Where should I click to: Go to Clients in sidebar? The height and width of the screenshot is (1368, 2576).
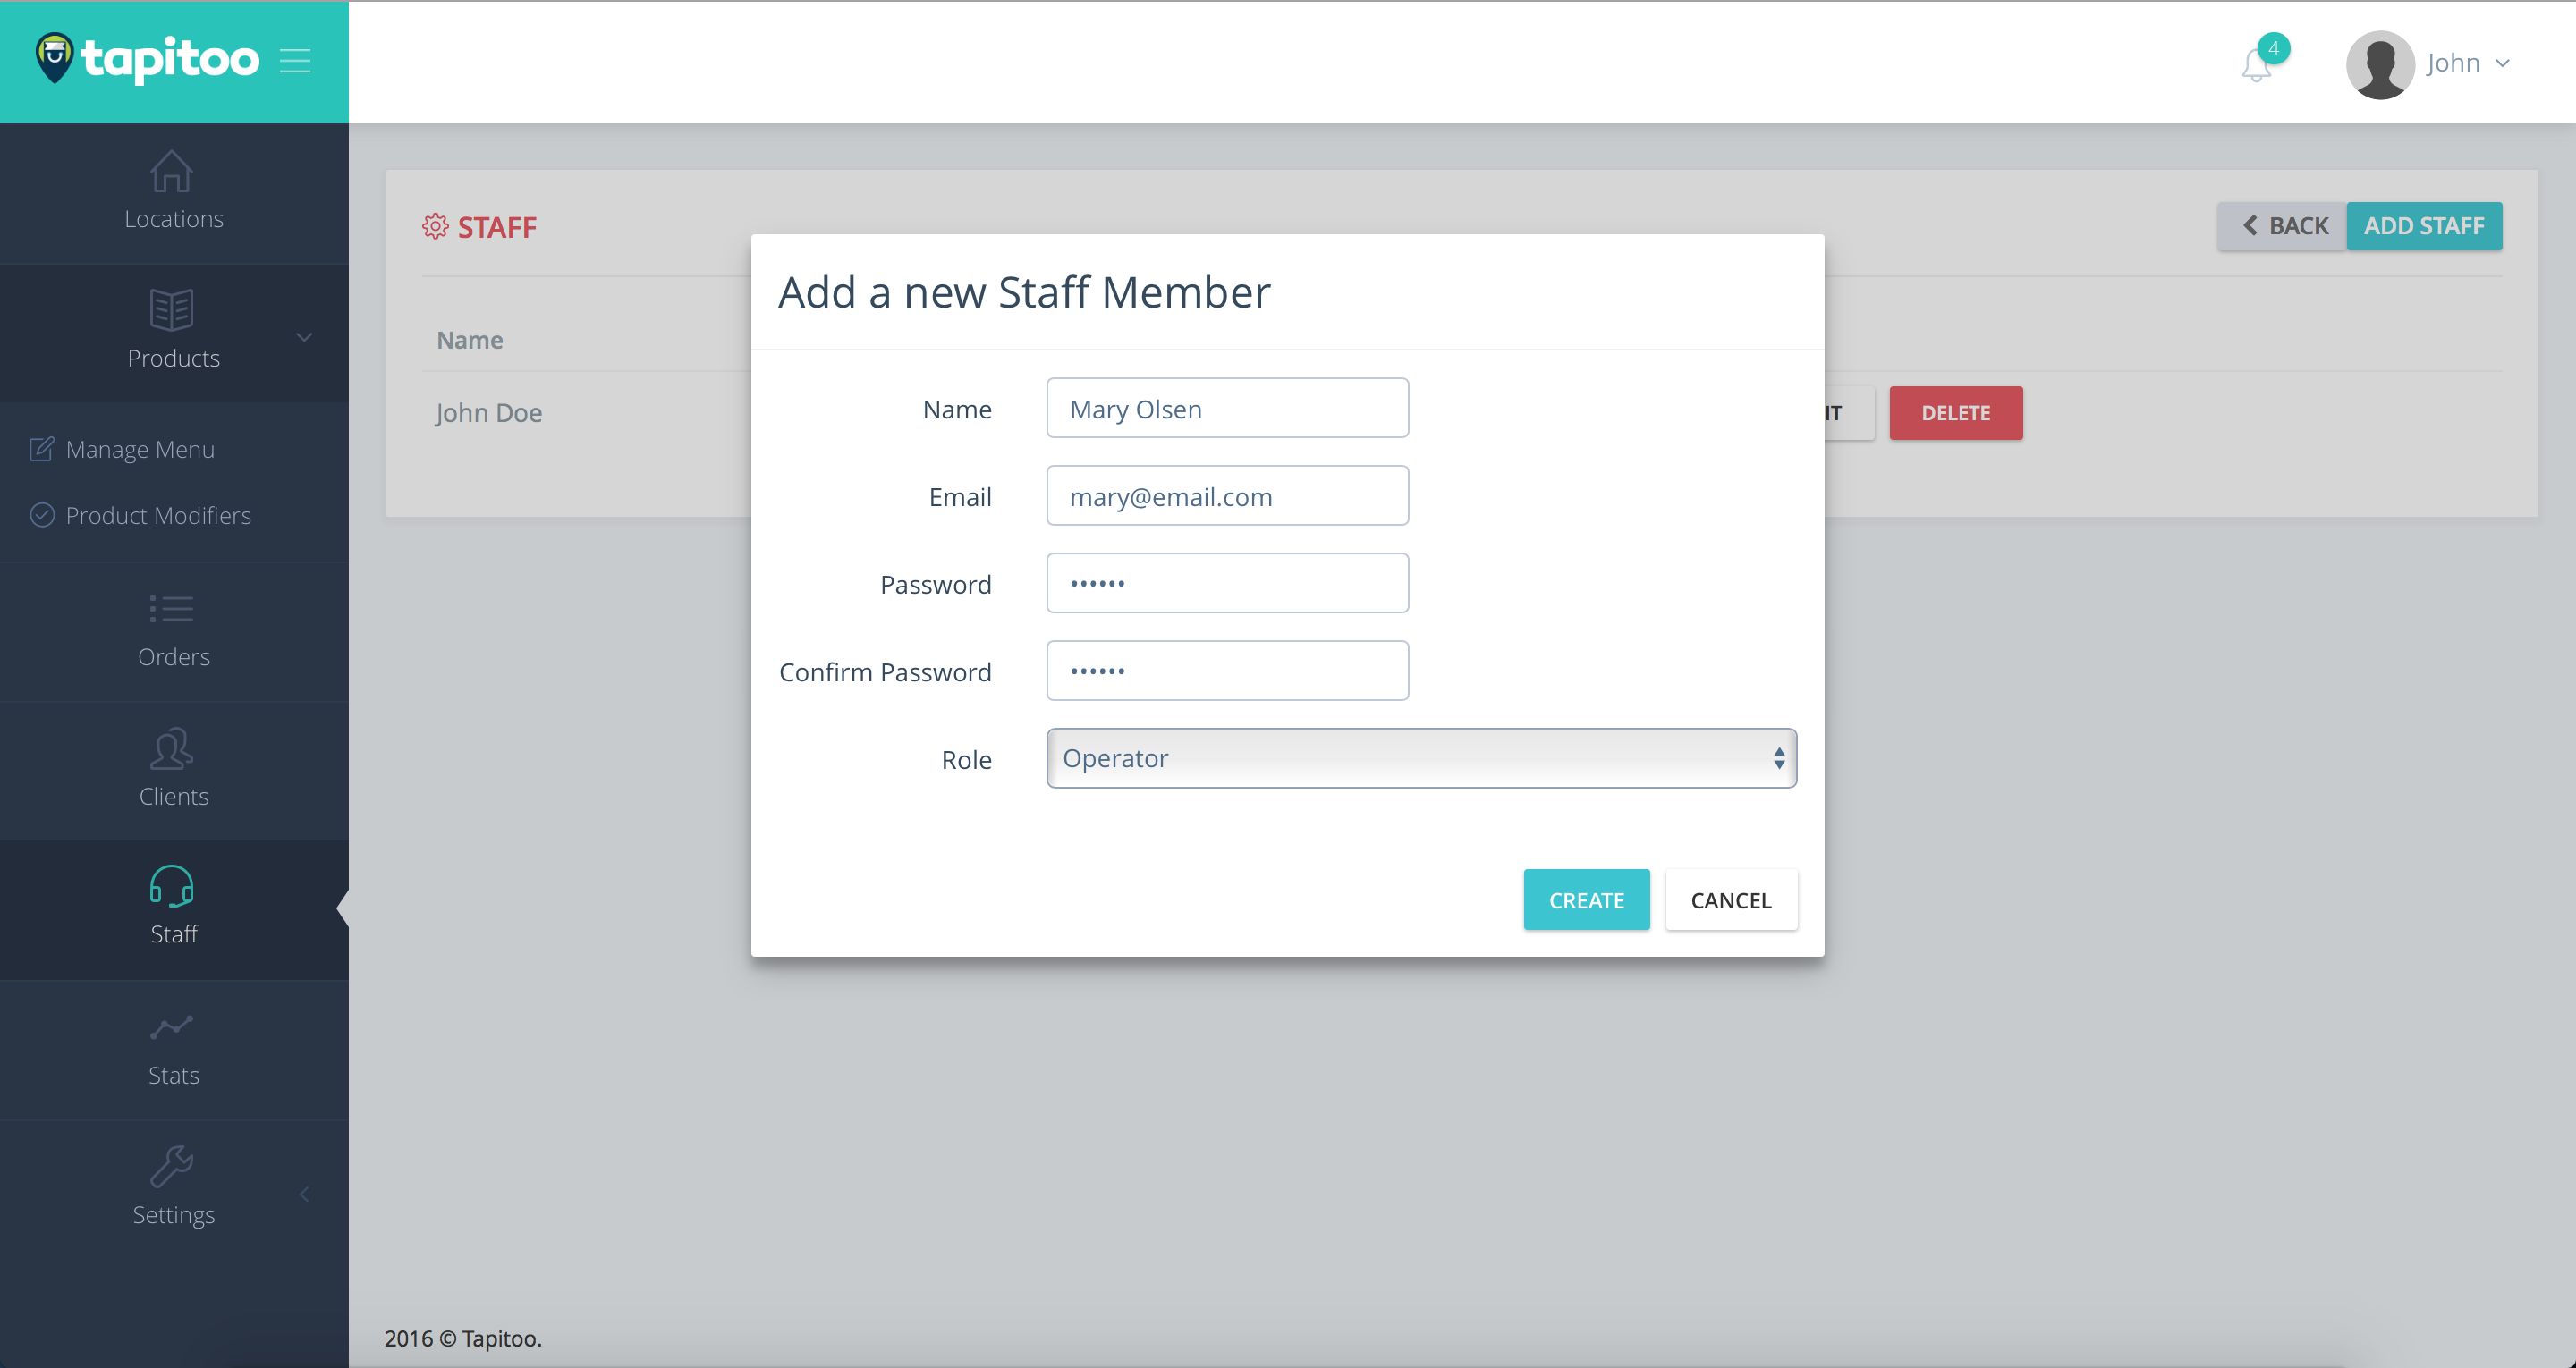pos(174,771)
